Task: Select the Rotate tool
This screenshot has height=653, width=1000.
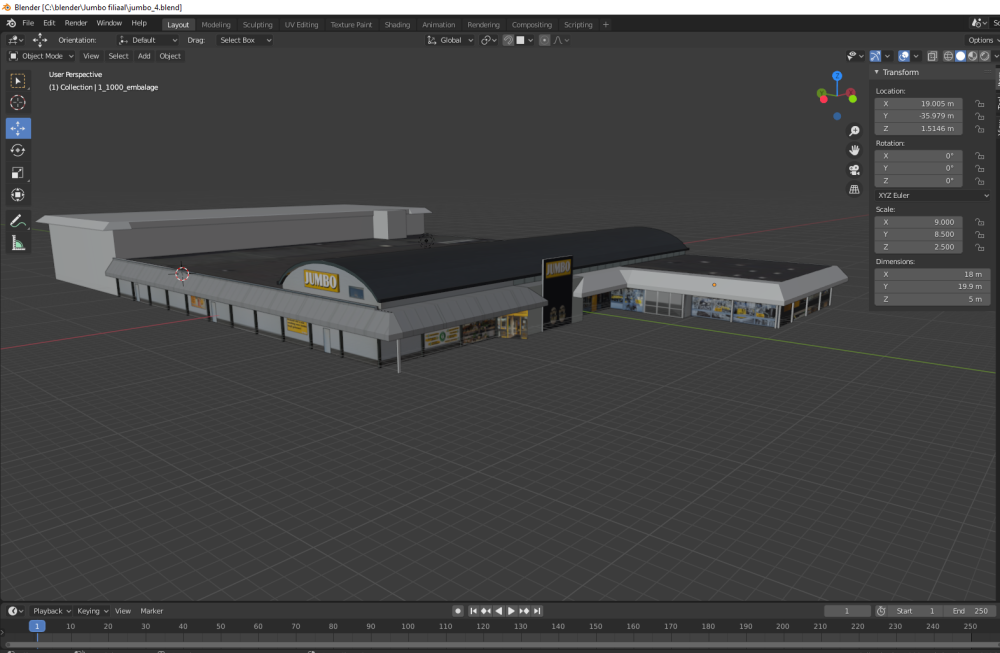Action: pyautogui.click(x=18, y=150)
